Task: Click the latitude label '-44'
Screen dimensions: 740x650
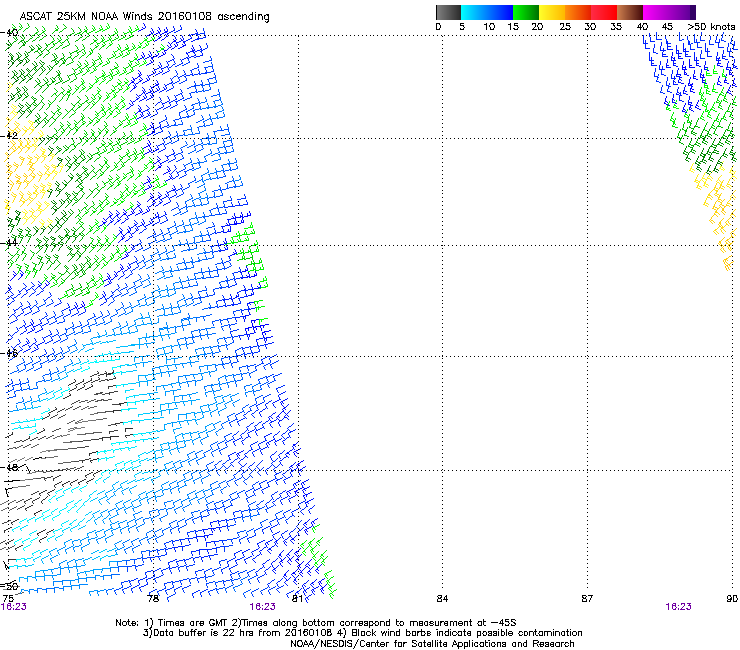Action: click(x=9, y=243)
